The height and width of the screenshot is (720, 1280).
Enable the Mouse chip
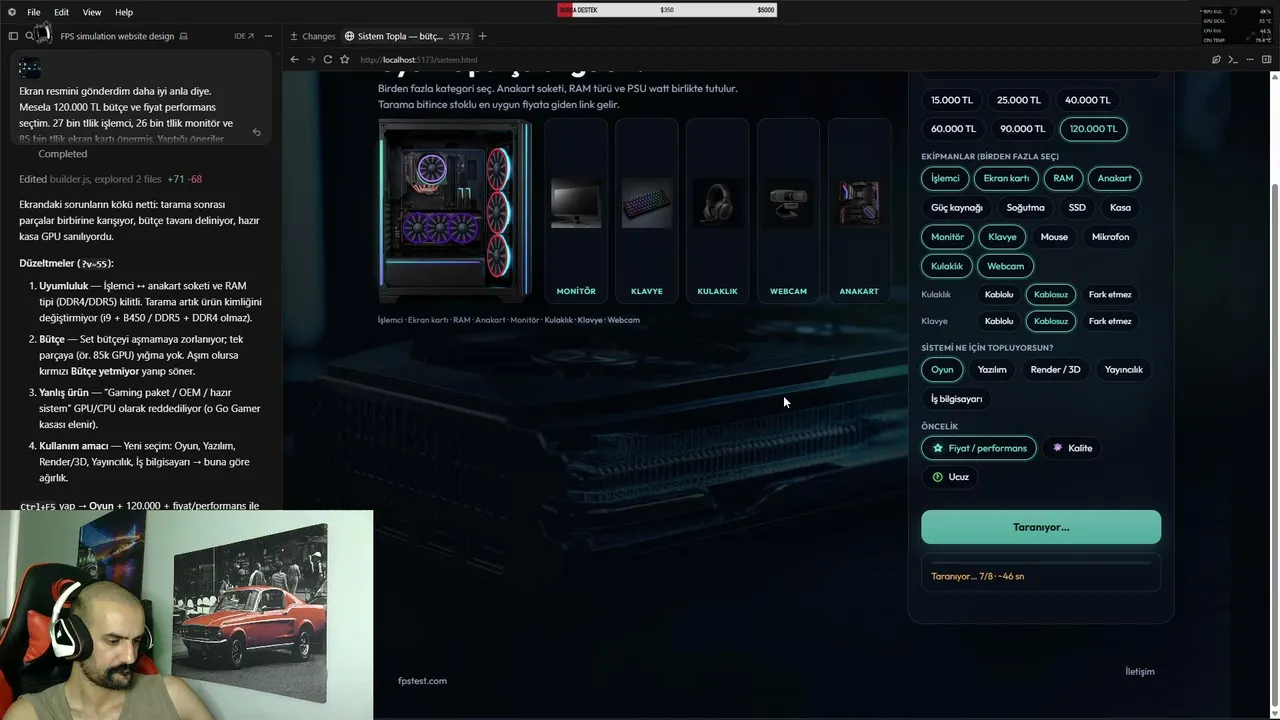coord(1054,237)
